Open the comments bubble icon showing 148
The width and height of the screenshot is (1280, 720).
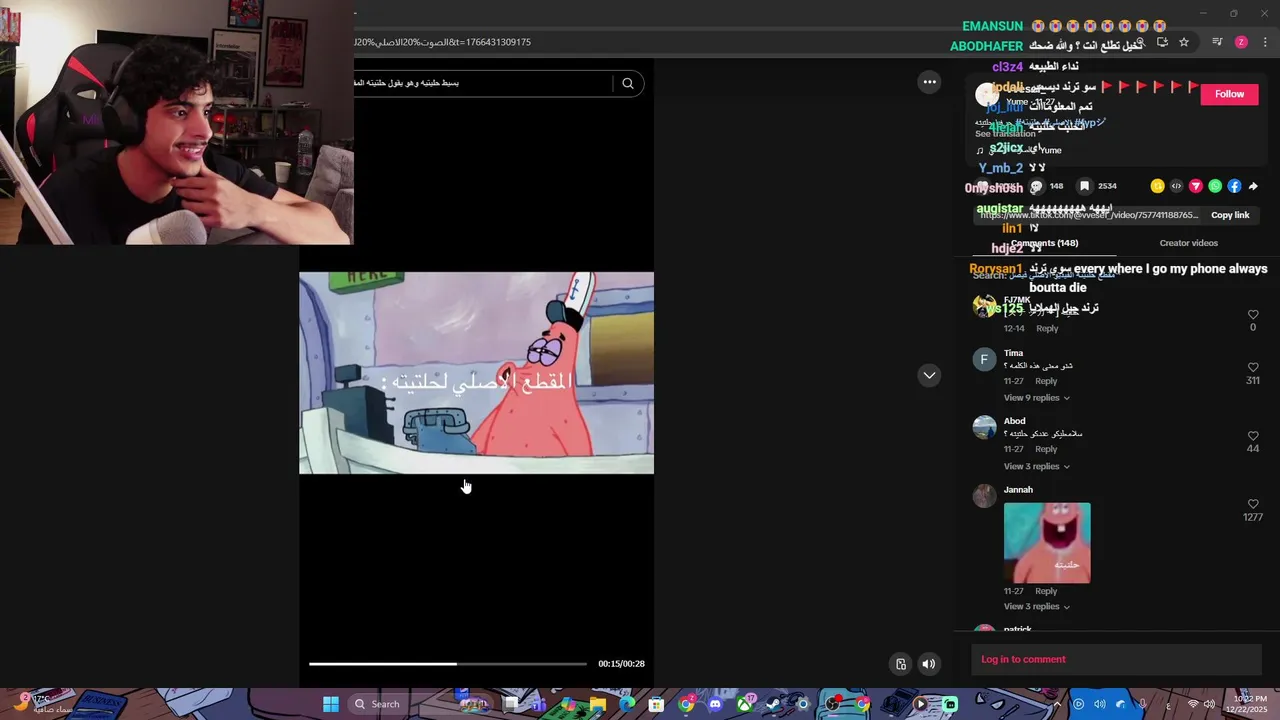[x=1037, y=186]
